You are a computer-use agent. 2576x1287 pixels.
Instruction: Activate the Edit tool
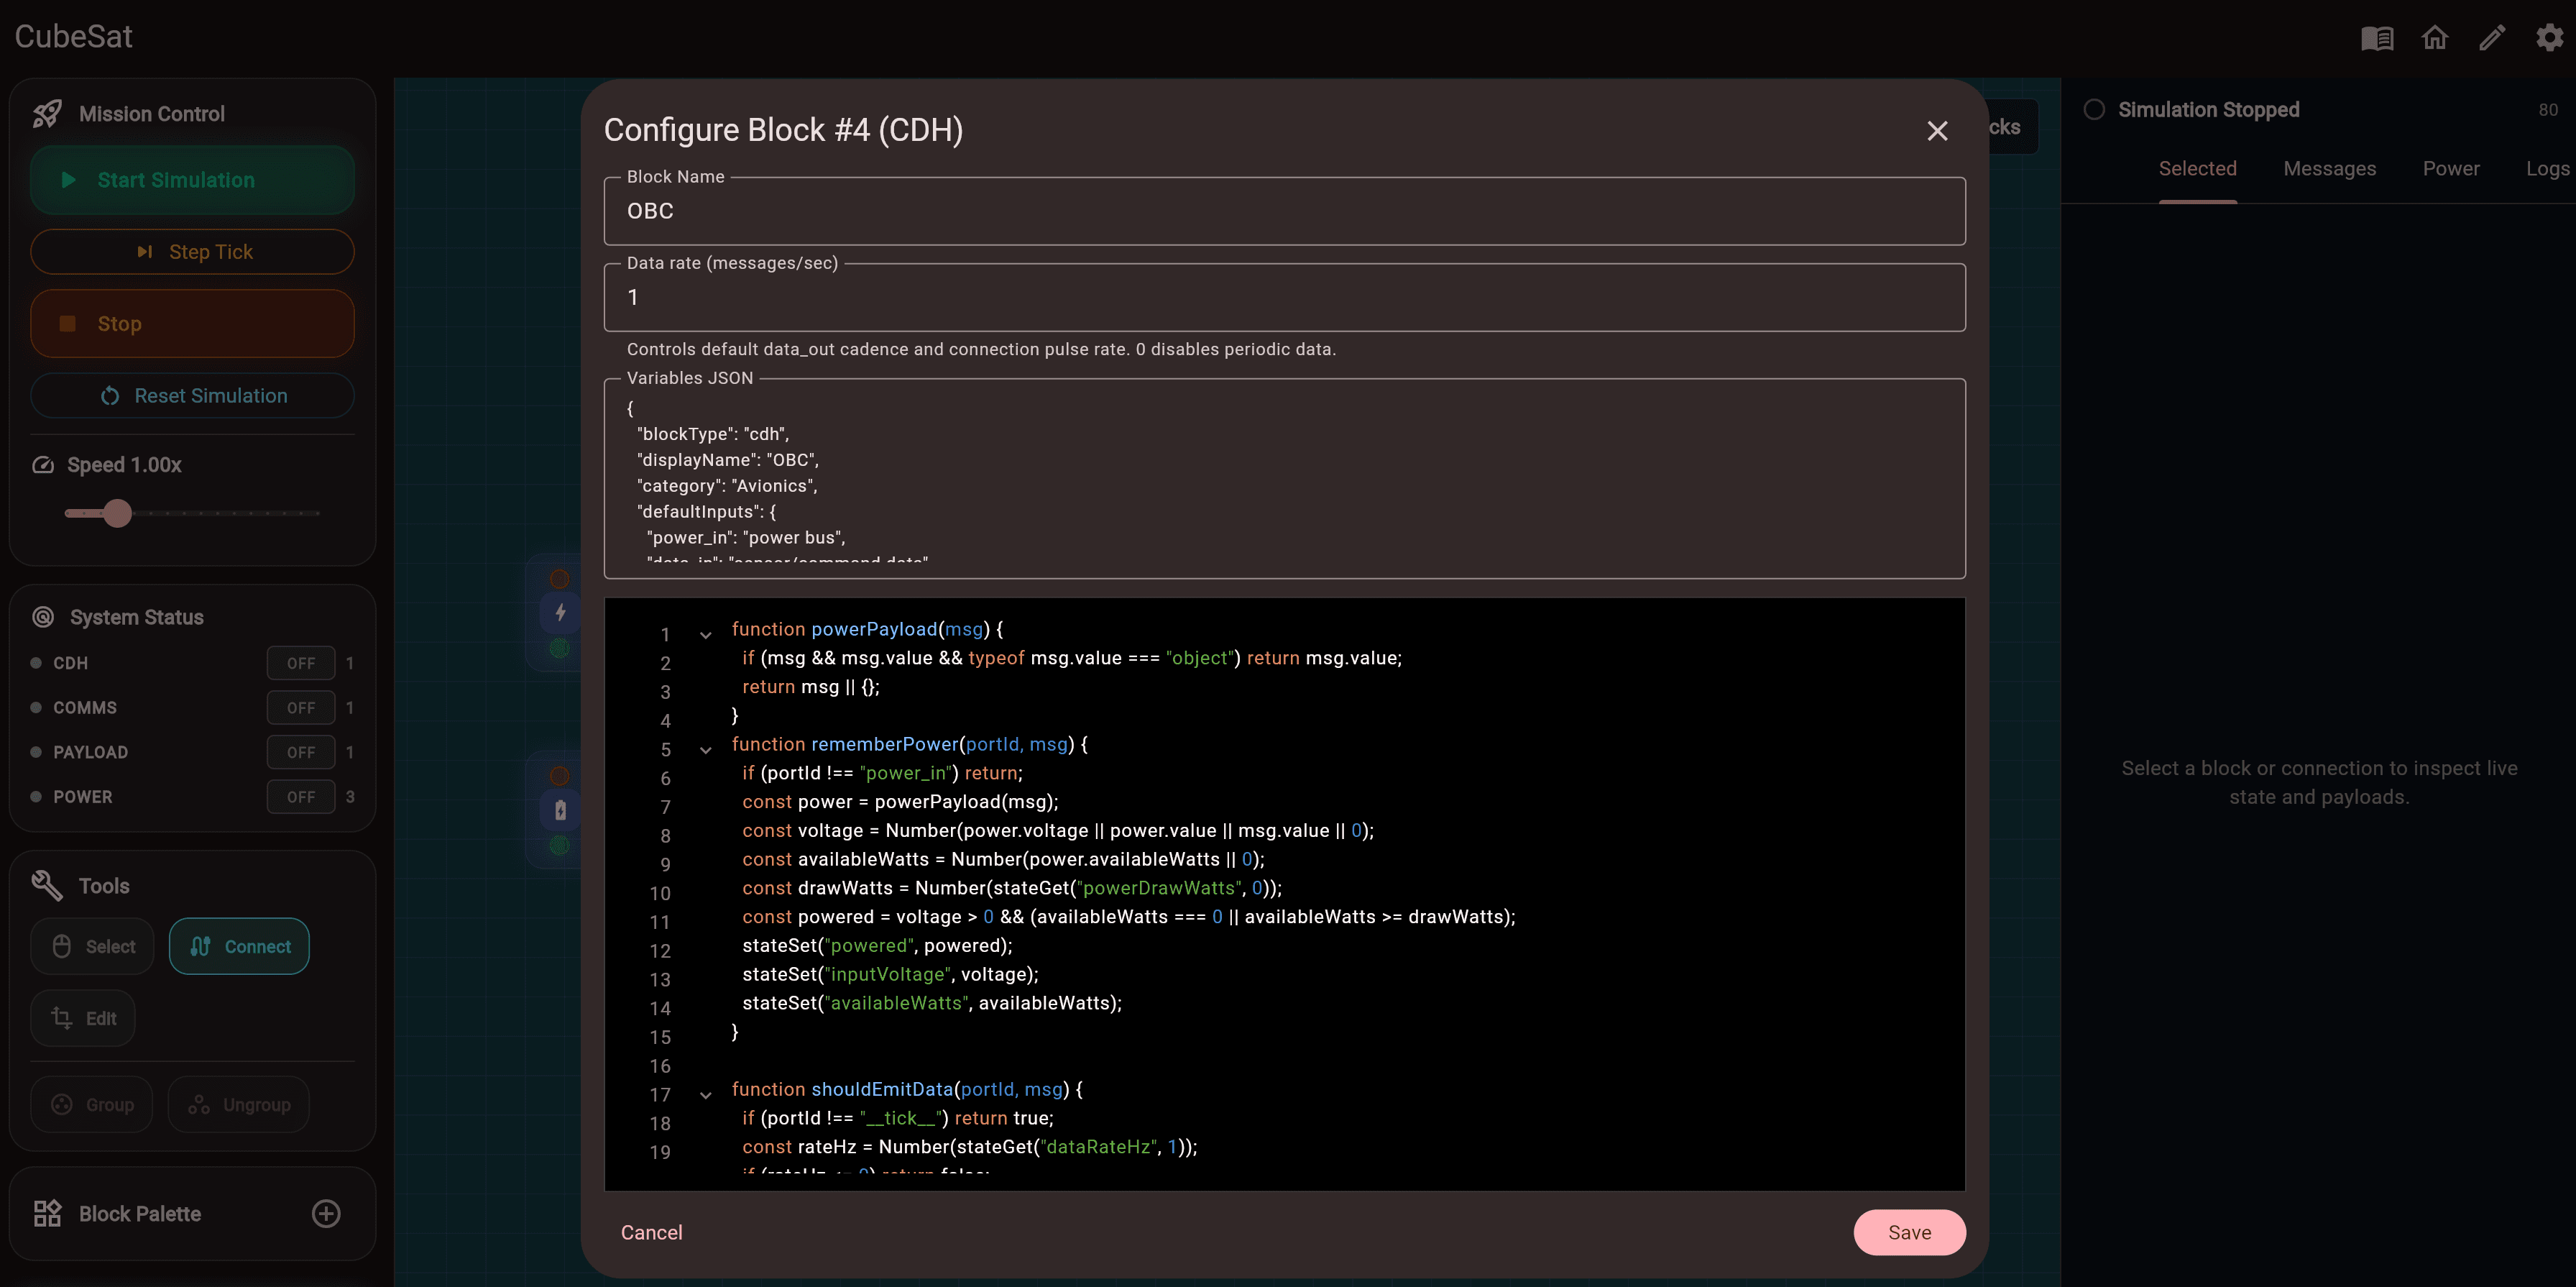click(83, 1018)
